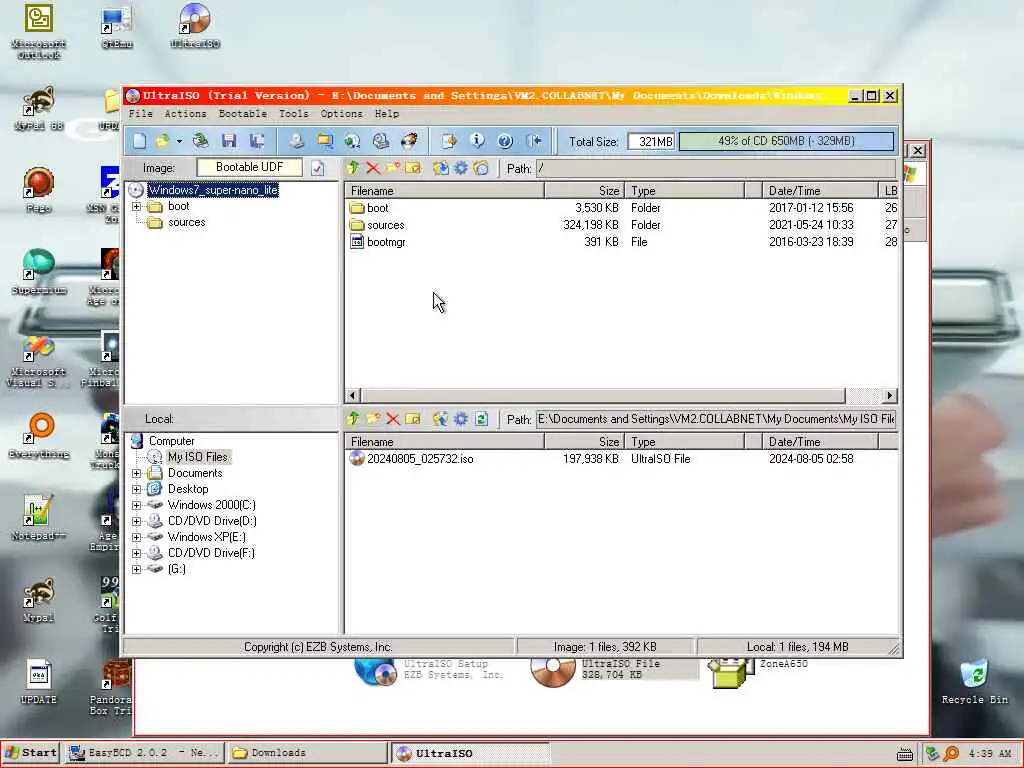Click Bootable UDF image type button

tap(249, 167)
